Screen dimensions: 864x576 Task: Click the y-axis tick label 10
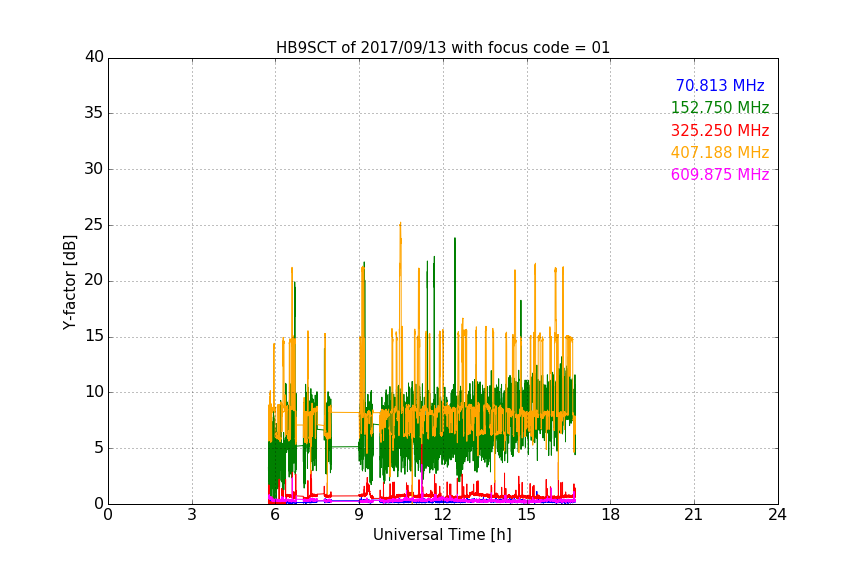tap(94, 392)
